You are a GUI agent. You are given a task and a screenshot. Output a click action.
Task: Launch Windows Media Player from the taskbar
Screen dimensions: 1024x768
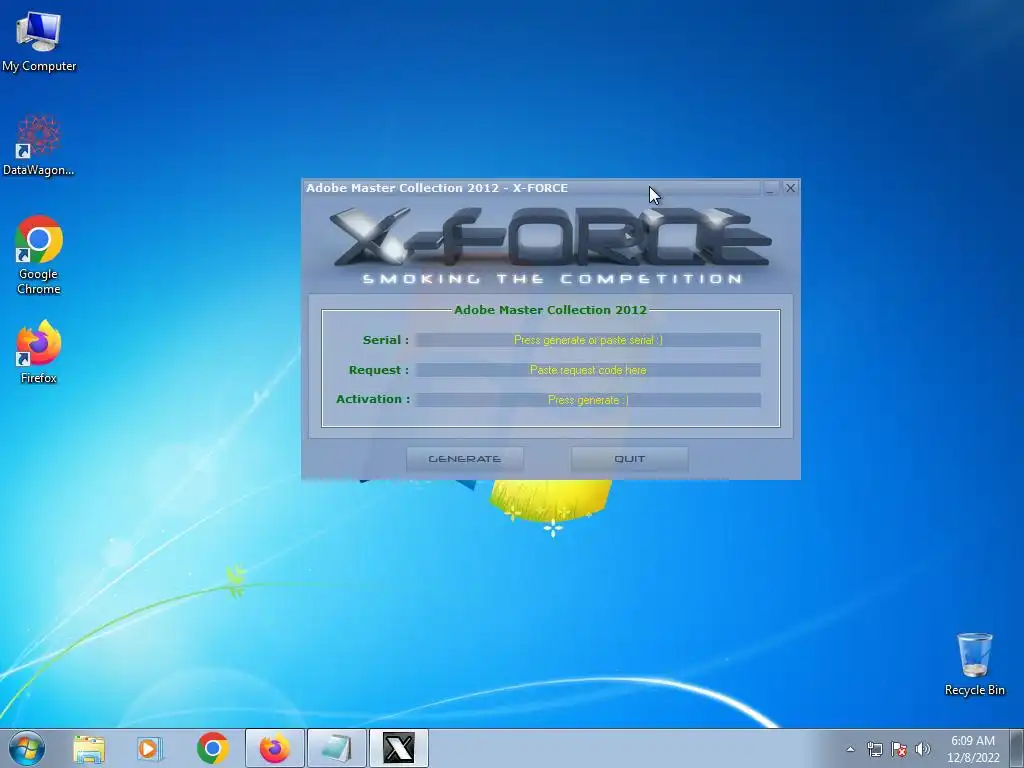[150, 749]
